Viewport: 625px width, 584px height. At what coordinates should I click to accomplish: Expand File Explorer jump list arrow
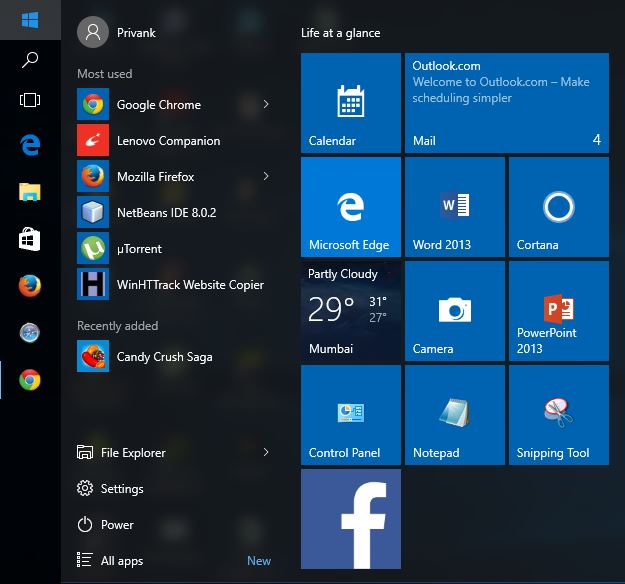point(266,452)
